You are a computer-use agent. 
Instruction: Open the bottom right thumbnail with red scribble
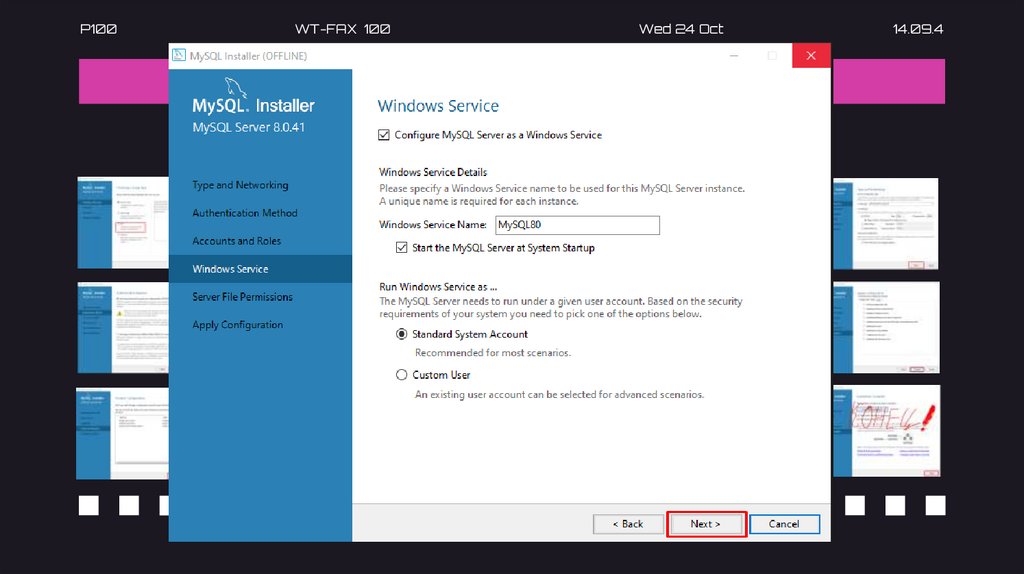pos(887,431)
